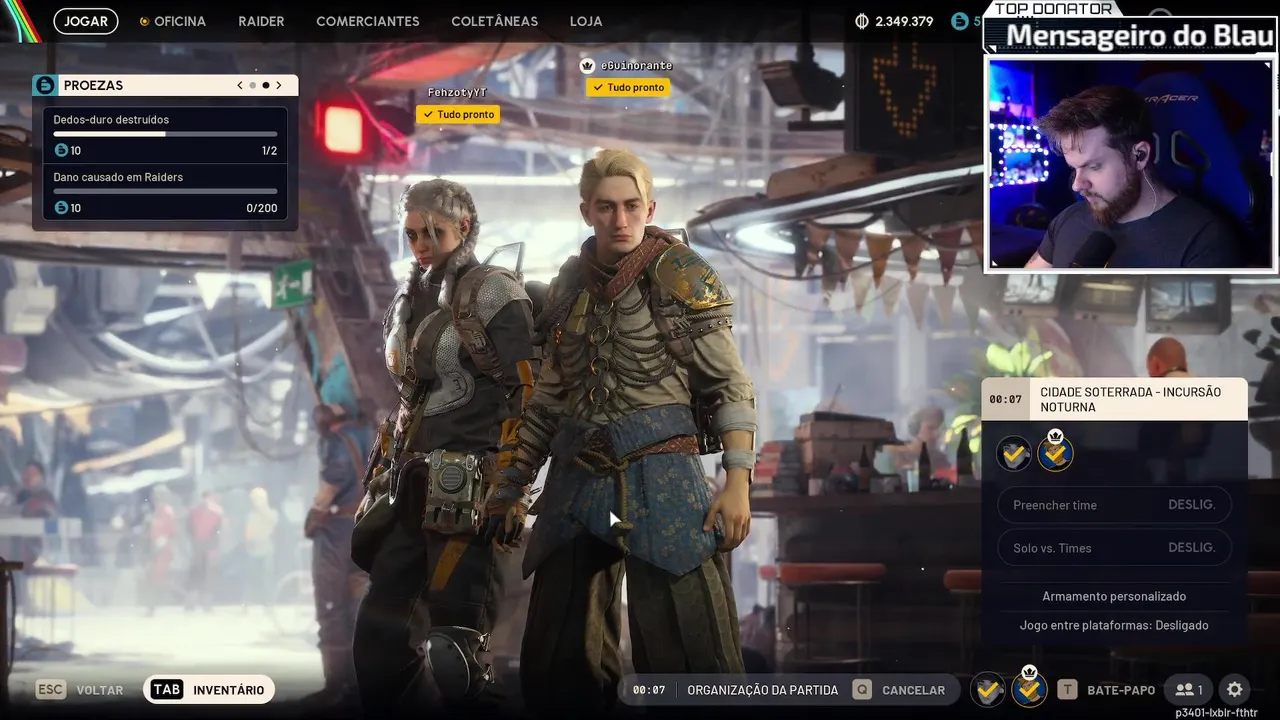Open the settings gear icon
Viewport: 1280px width, 720px height.
[x=1235, y=690]
